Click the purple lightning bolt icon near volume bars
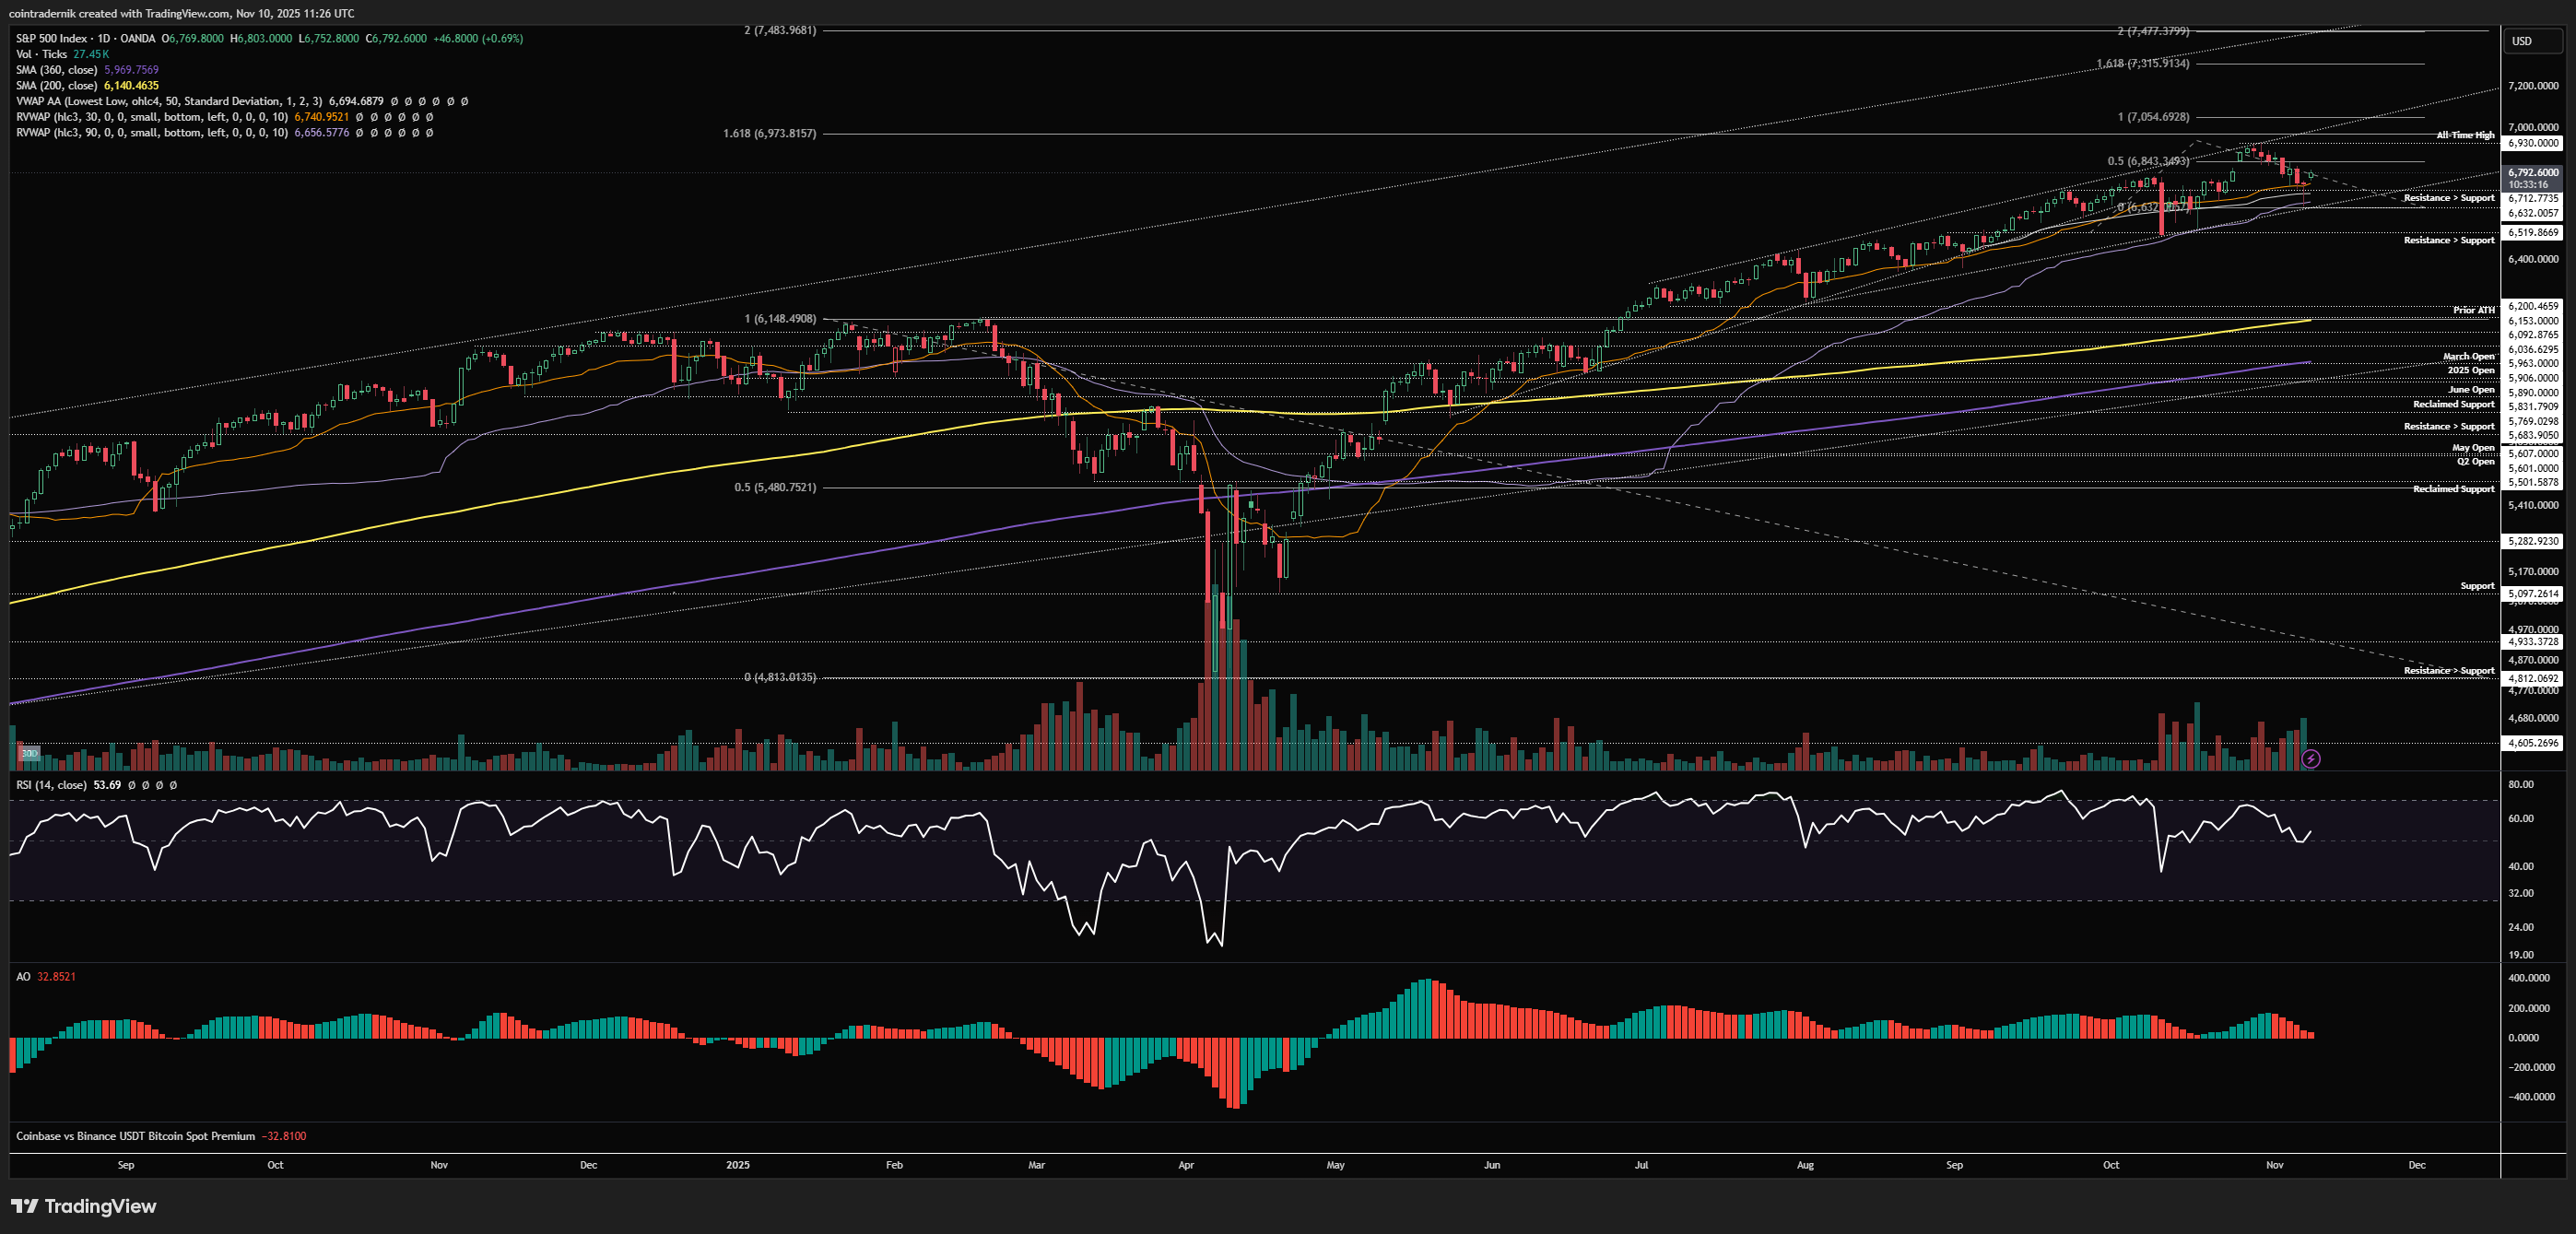This screenshot has width=2576, height=1234. click(x=2310, y=759)
